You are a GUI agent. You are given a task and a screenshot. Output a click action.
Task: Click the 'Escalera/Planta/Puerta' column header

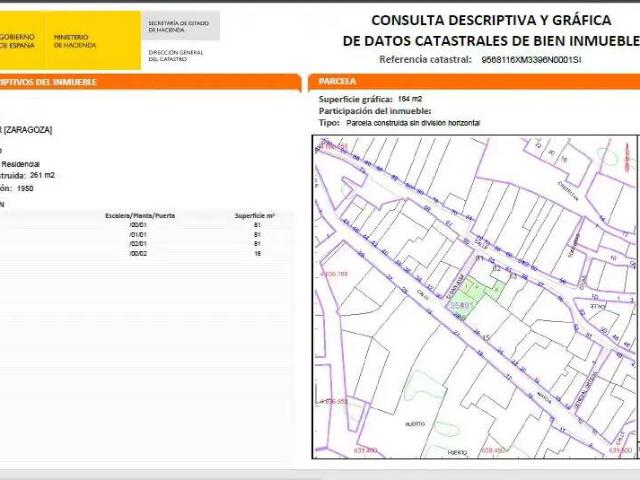tap(140, 216)
